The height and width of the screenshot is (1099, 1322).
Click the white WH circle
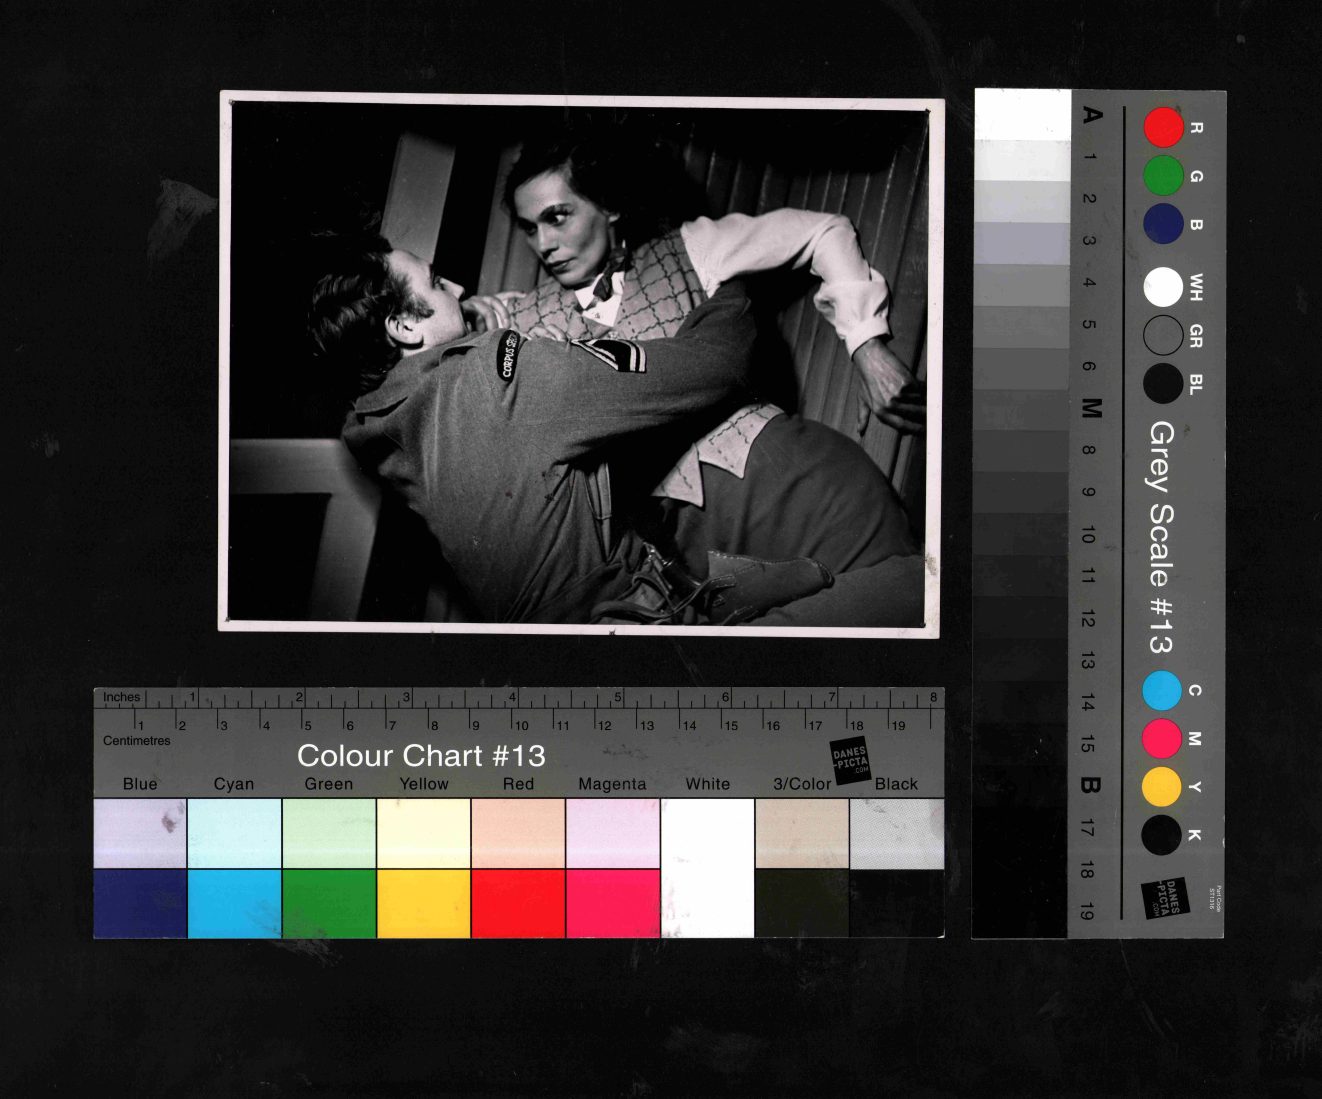point(1163,288)
